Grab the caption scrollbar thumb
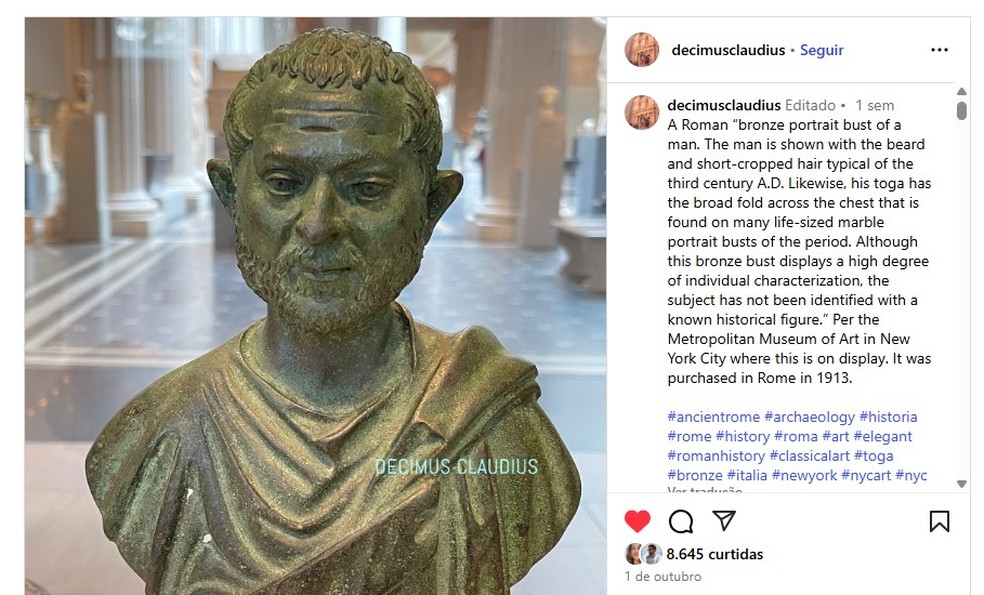This screenshot has height=595, width=984. 961,110
